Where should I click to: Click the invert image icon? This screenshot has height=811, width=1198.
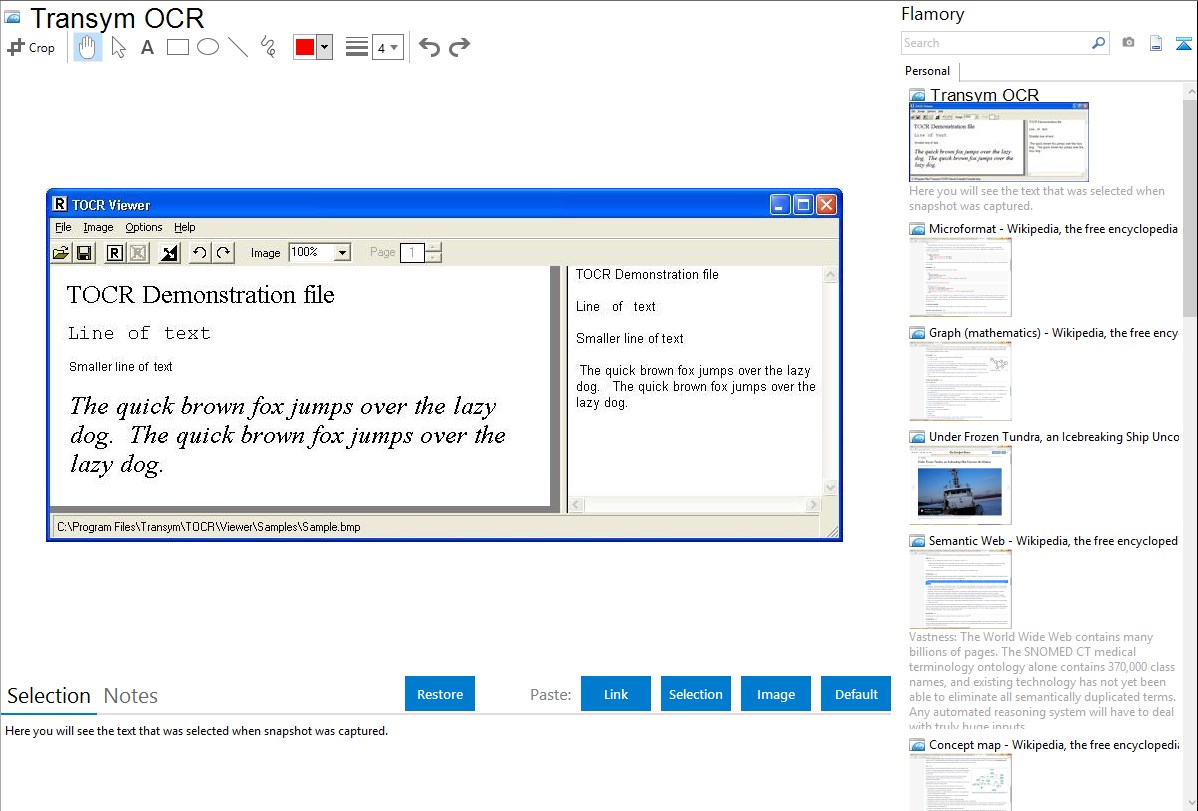[169, 253]
